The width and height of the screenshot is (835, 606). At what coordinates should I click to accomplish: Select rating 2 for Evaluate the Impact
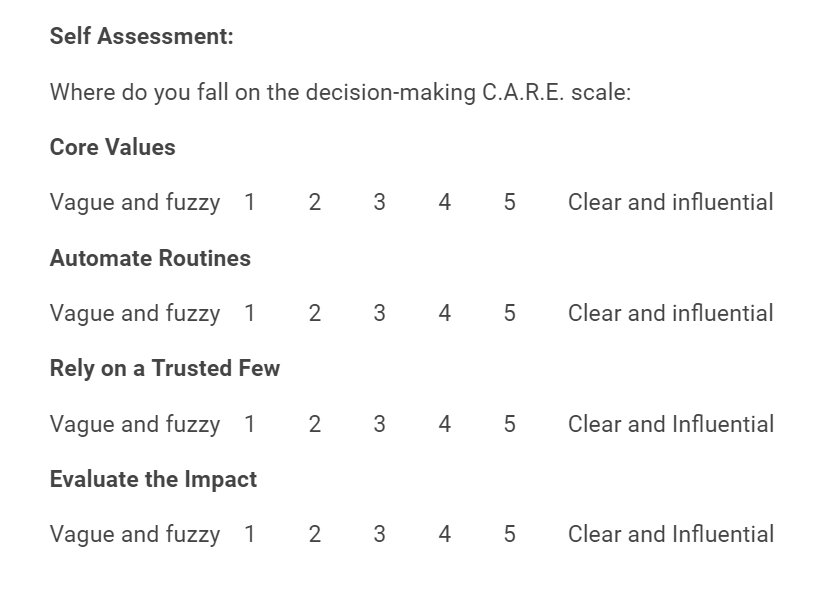coord(315,534)
